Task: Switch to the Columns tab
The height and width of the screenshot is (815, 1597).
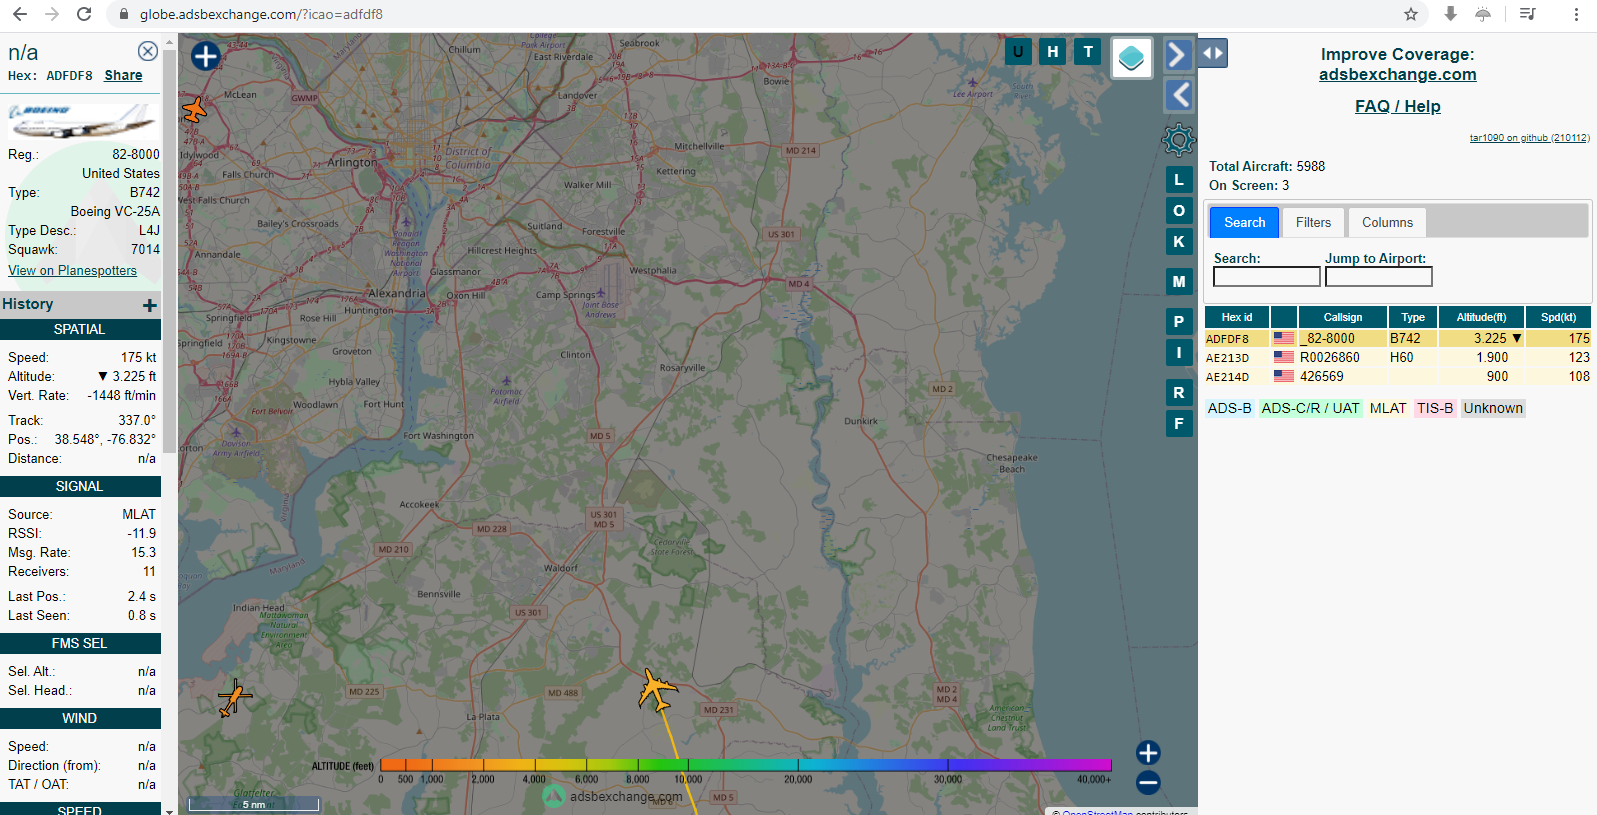Action: (1387, 222)
